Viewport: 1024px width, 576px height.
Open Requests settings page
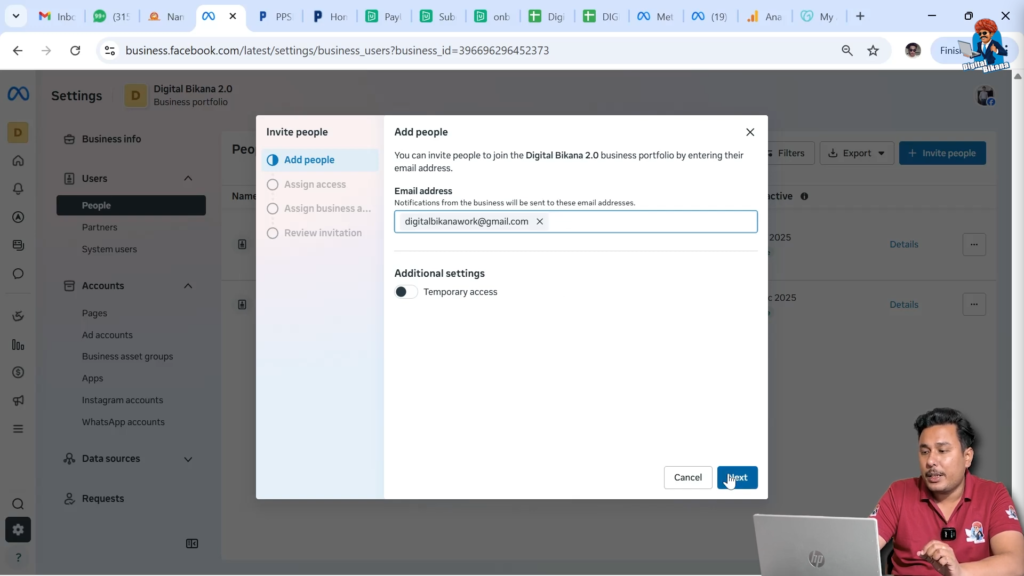coord(103,498)
